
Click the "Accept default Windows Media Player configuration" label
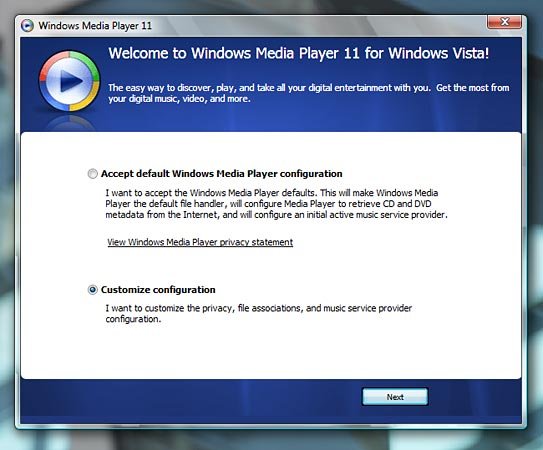222,174
